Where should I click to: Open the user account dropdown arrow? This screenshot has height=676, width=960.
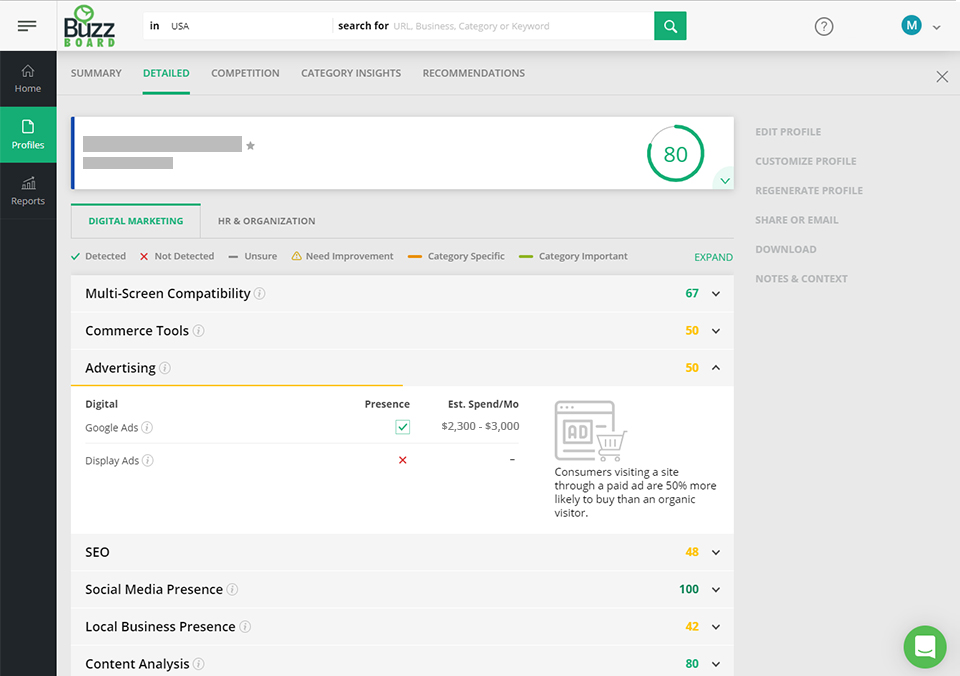[x=936, y=25]
